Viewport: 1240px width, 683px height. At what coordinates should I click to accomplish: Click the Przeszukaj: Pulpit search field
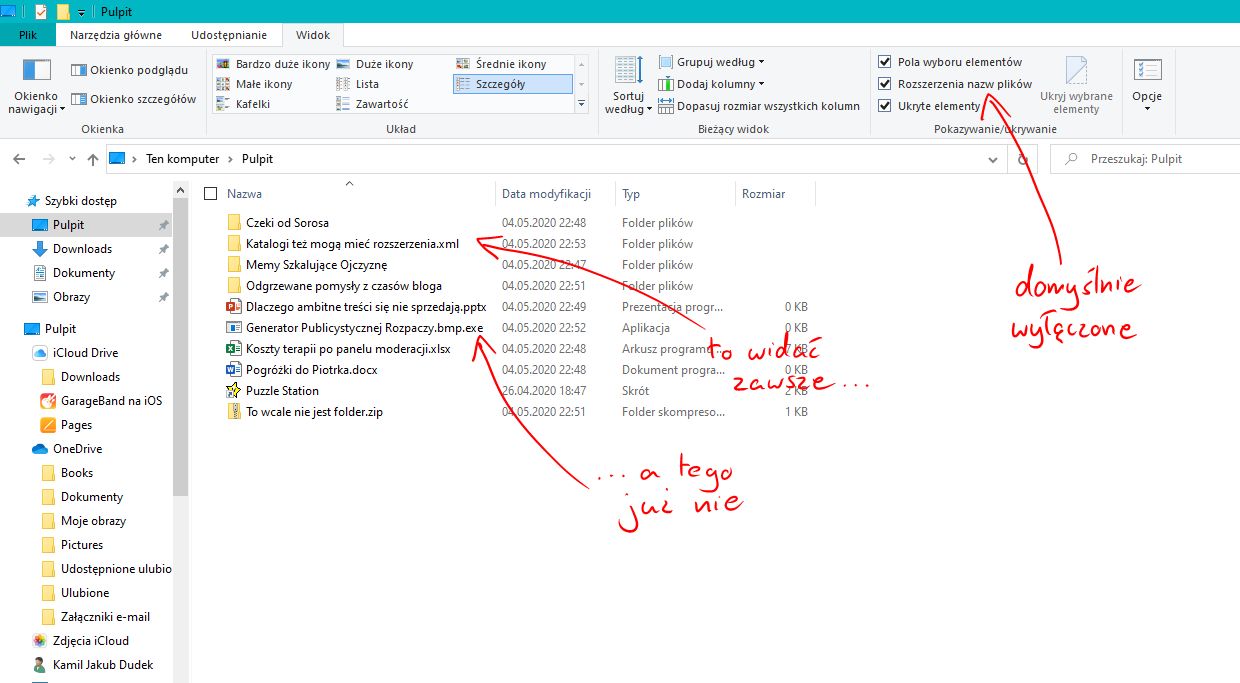point(1145,159)
